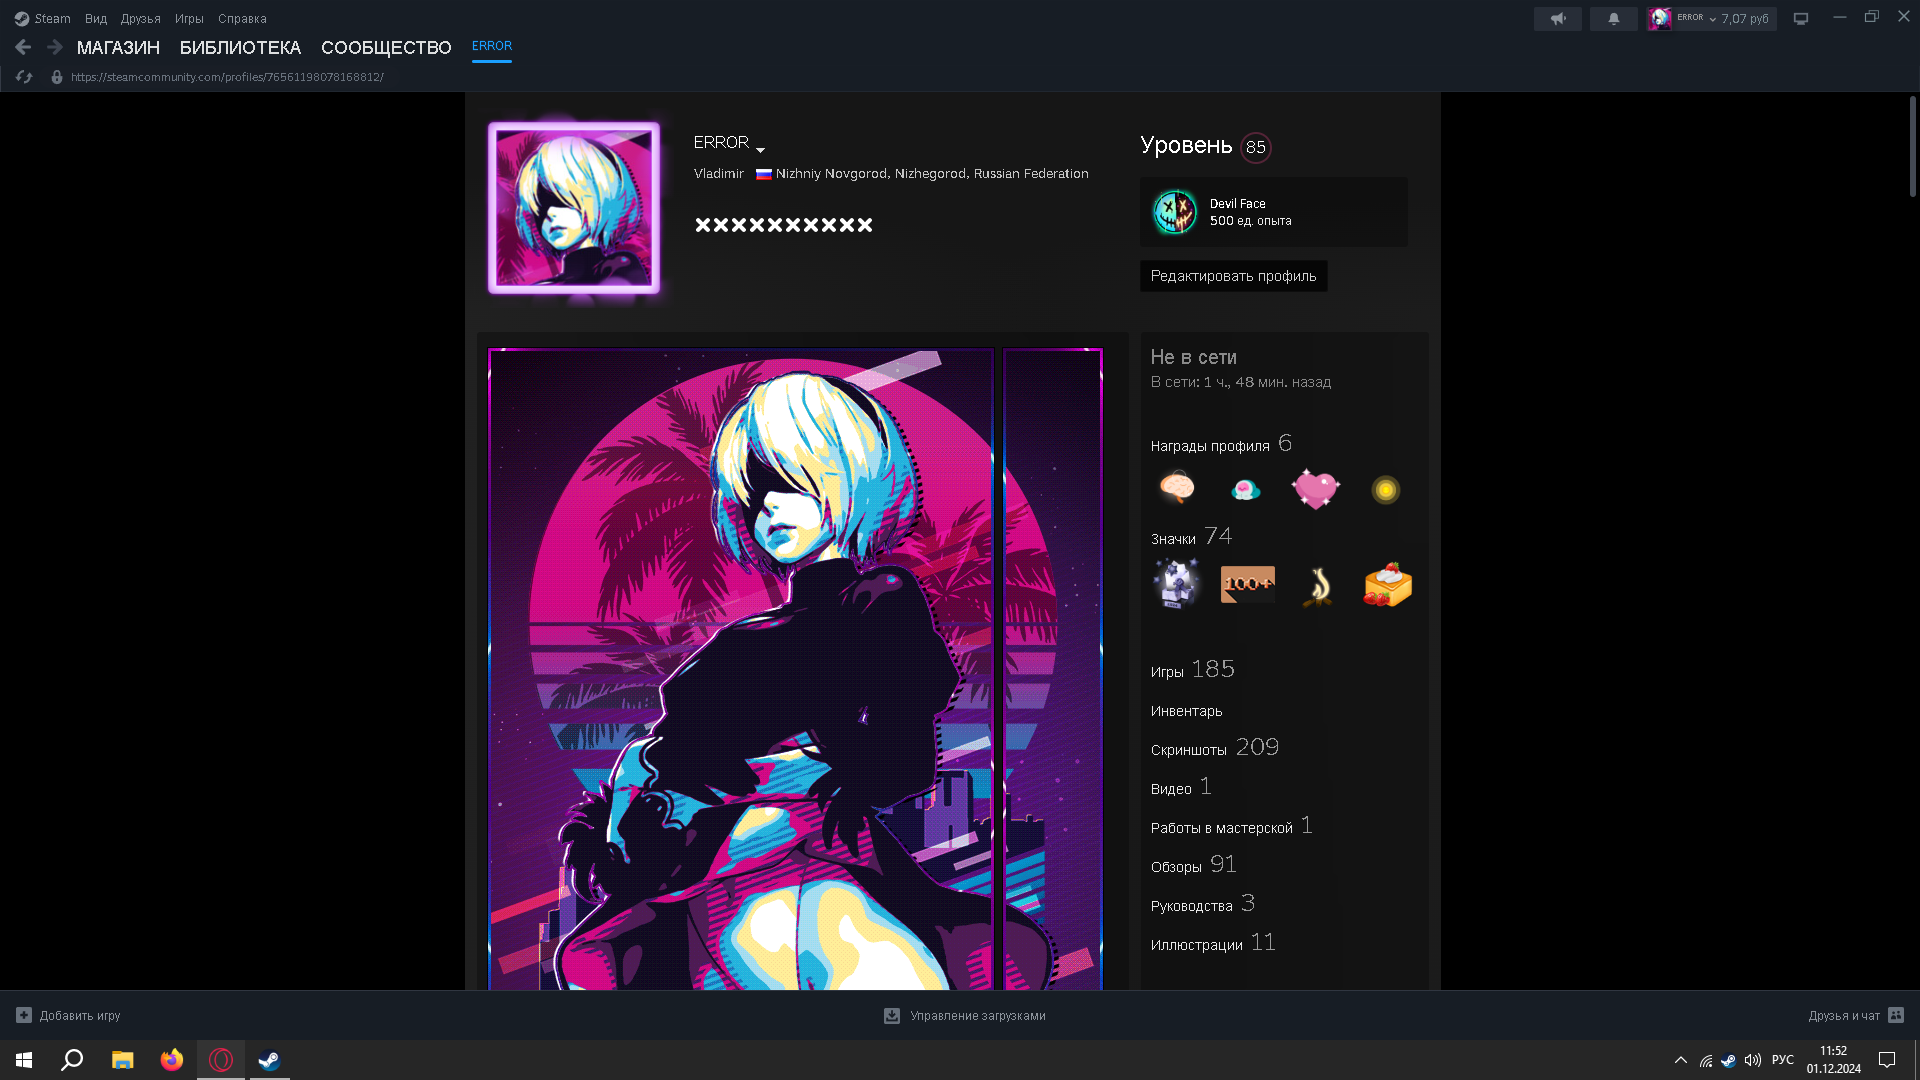Open account dropdown showing 7,07 руб
The height and width of the screenshot is (1080, 1920).
point(1712,19)
